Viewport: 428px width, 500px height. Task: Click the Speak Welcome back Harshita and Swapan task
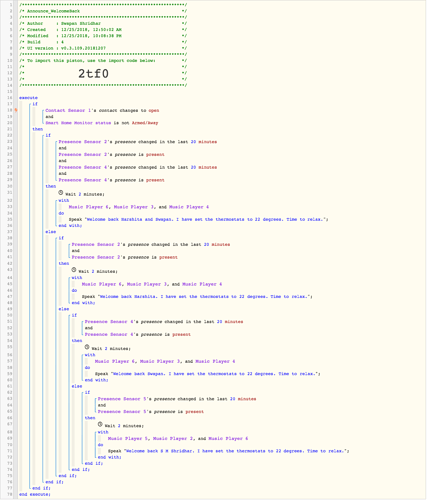click(198, 219)
